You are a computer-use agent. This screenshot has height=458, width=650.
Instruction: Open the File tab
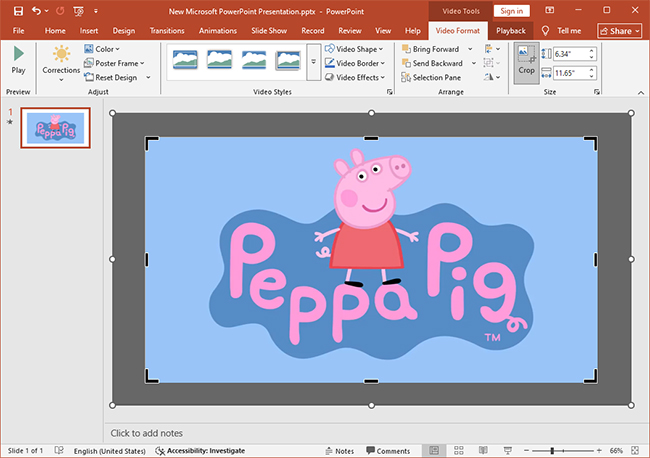click(x=19, y=31)
